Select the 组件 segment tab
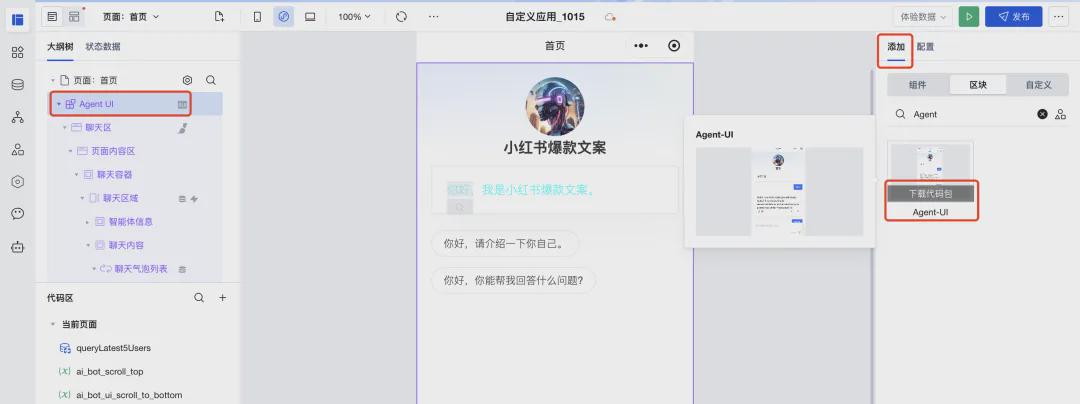1080x404 pixels. 917,85
